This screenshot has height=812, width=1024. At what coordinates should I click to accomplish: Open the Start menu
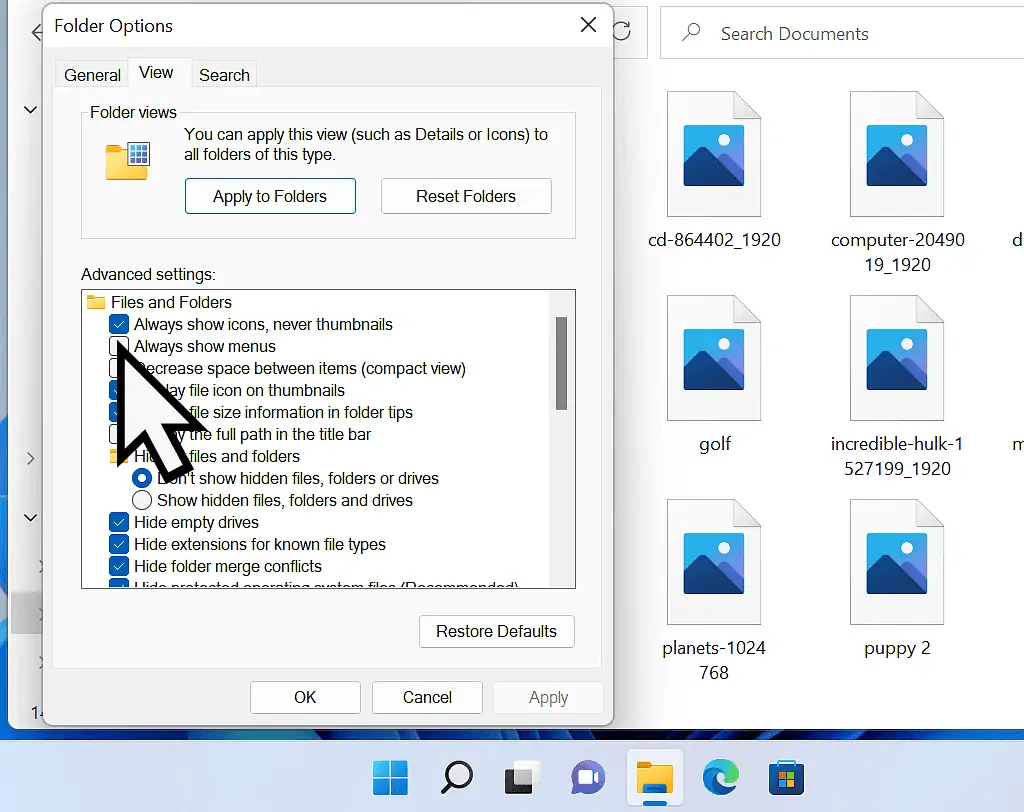[389, 777]
